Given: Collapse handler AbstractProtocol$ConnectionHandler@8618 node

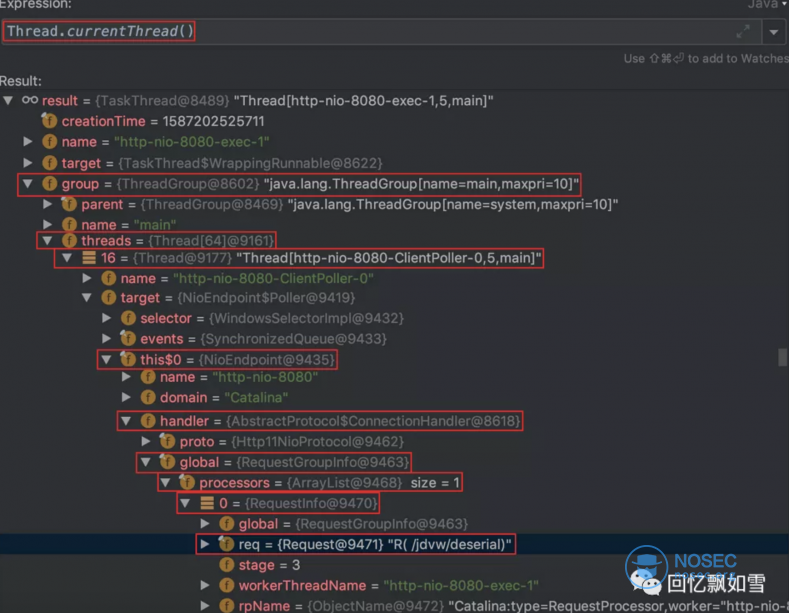Looking at the screenshot, I should tap(126, 421).
